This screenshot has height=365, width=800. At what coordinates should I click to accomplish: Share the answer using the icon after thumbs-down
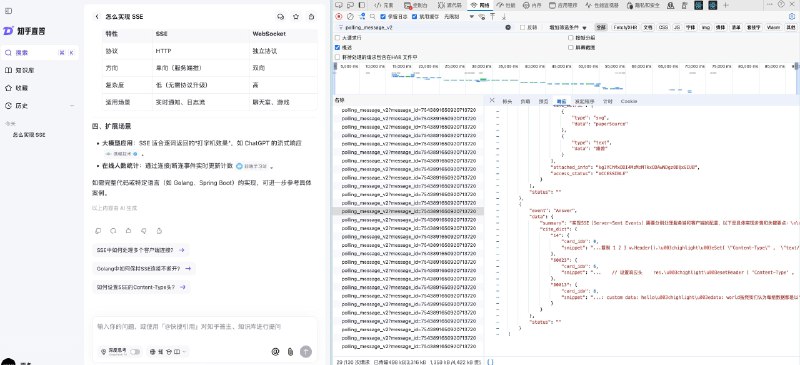pyautogui.click(x=159, y=231)
